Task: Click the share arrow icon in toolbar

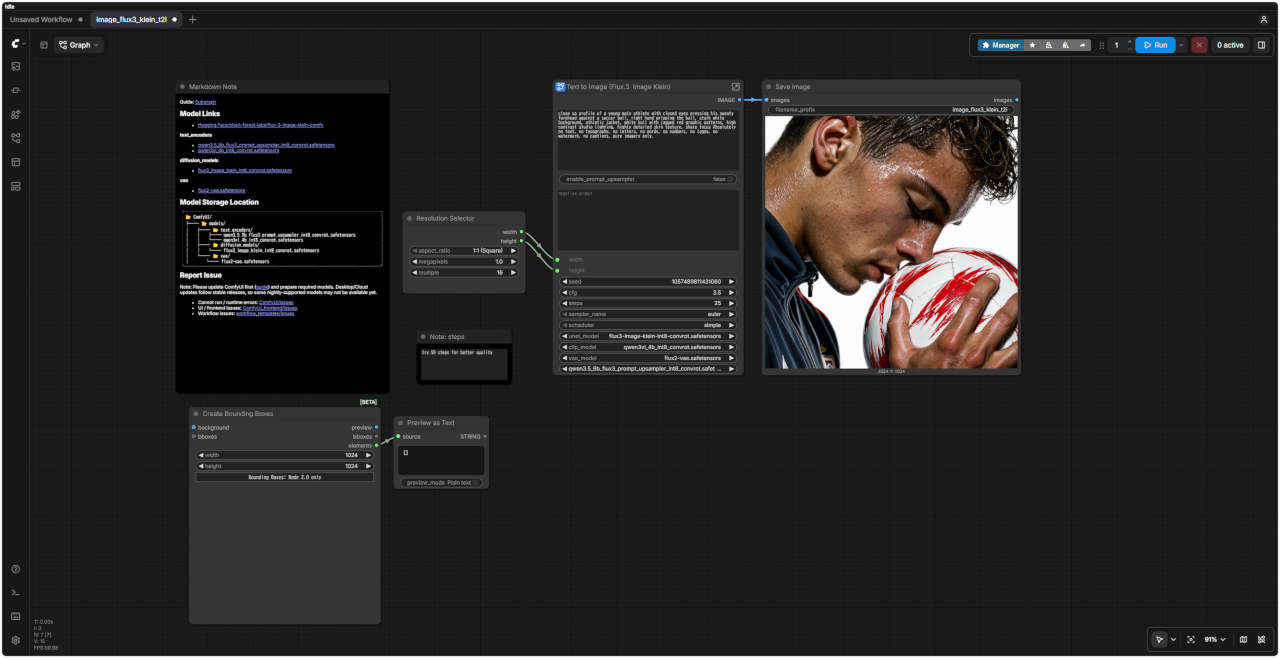Action: (x=1083, y=45)
